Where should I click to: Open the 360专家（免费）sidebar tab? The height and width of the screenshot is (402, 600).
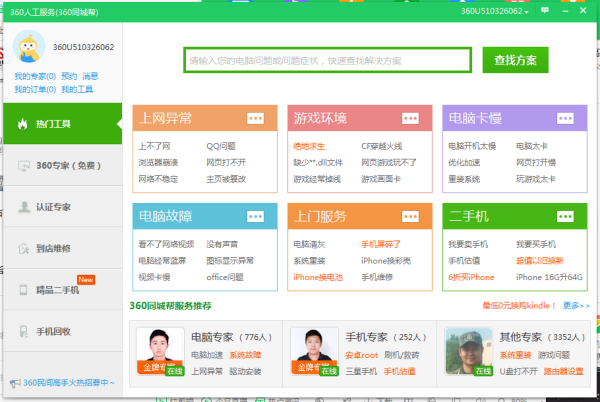[x=62, y=165]
